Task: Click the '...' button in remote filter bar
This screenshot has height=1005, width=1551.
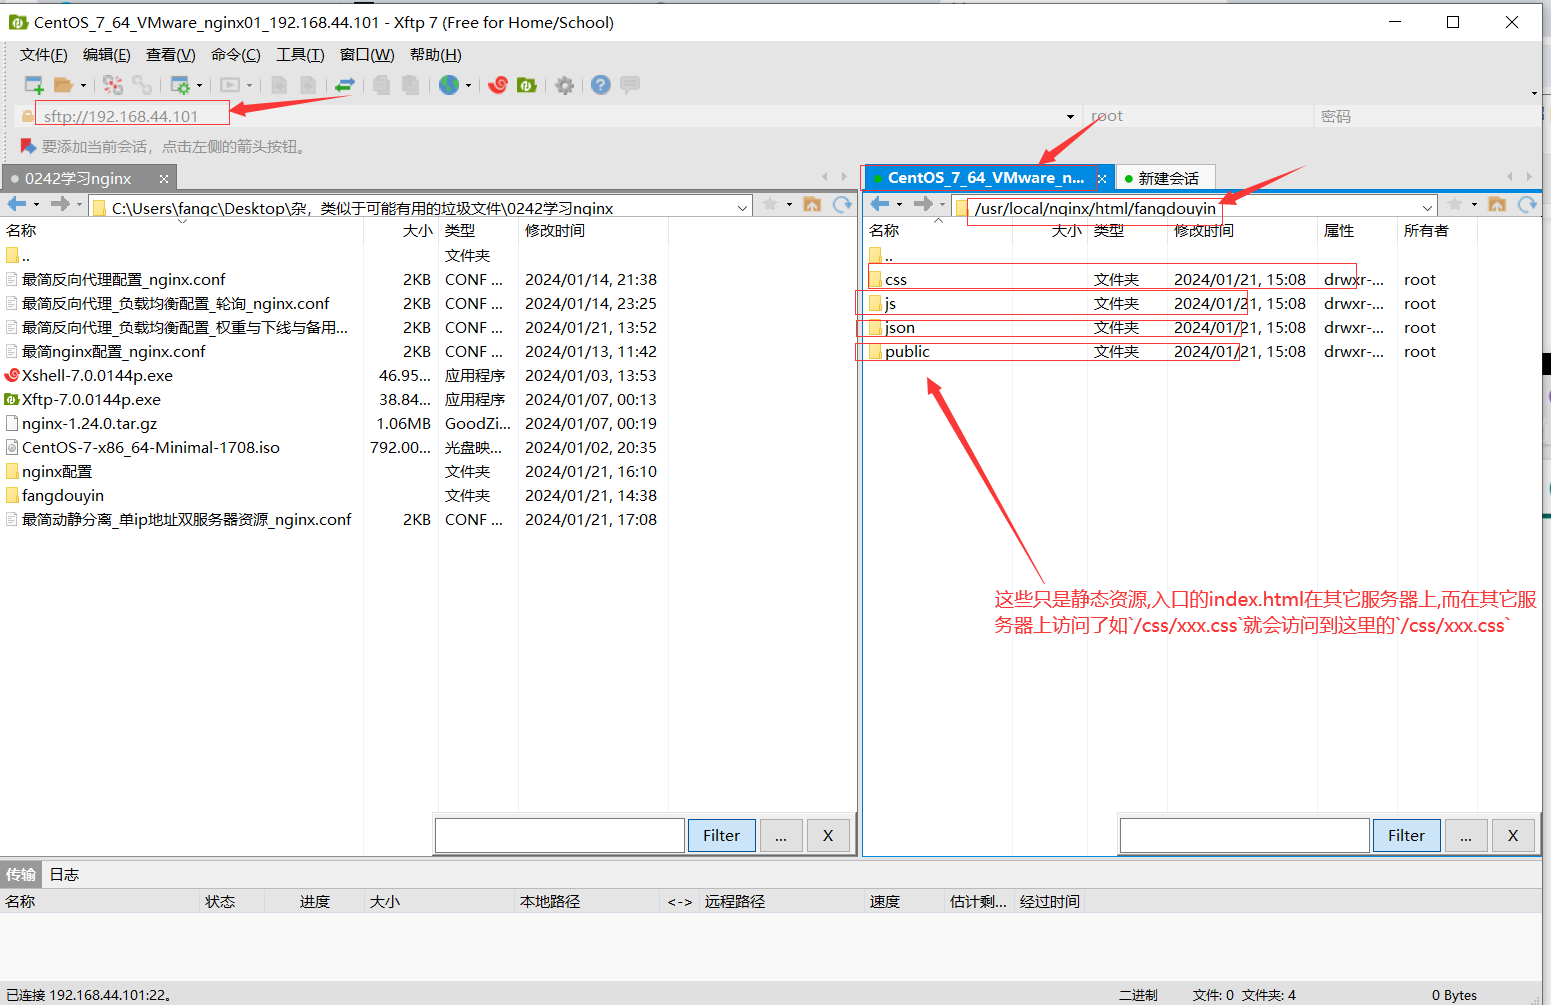Action: (x=1466, y=835)
